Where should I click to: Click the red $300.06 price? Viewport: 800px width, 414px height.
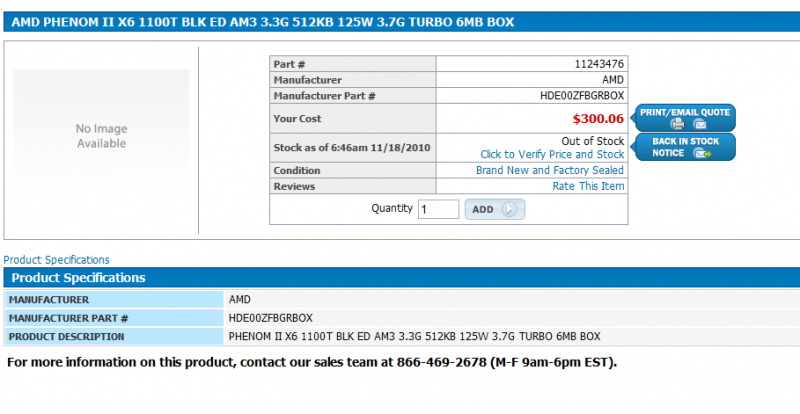pos(597,118)
